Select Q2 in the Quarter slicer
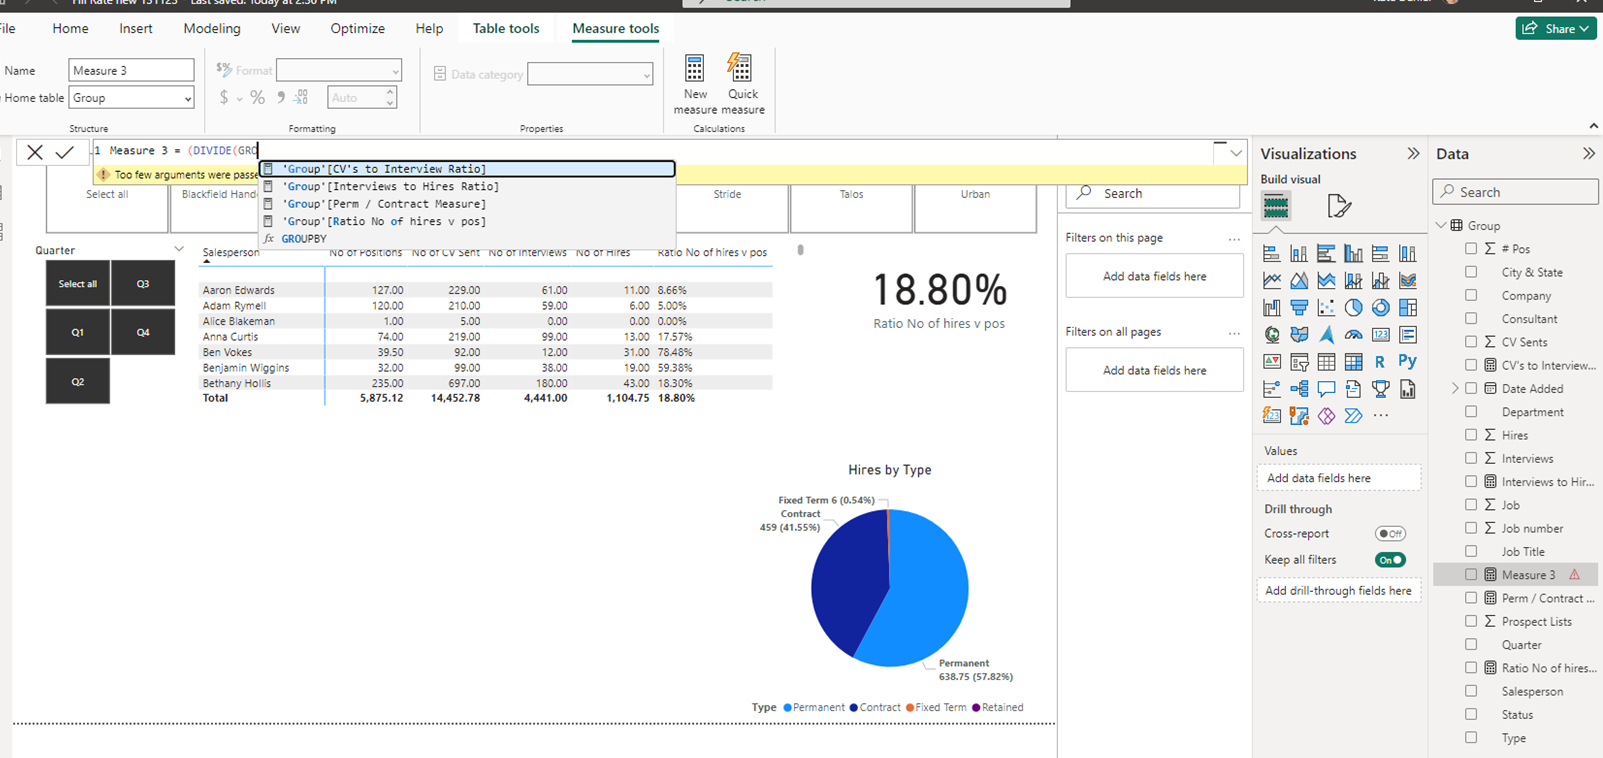The height and width of the screenshot is (758, 1603). coord(77,381)
